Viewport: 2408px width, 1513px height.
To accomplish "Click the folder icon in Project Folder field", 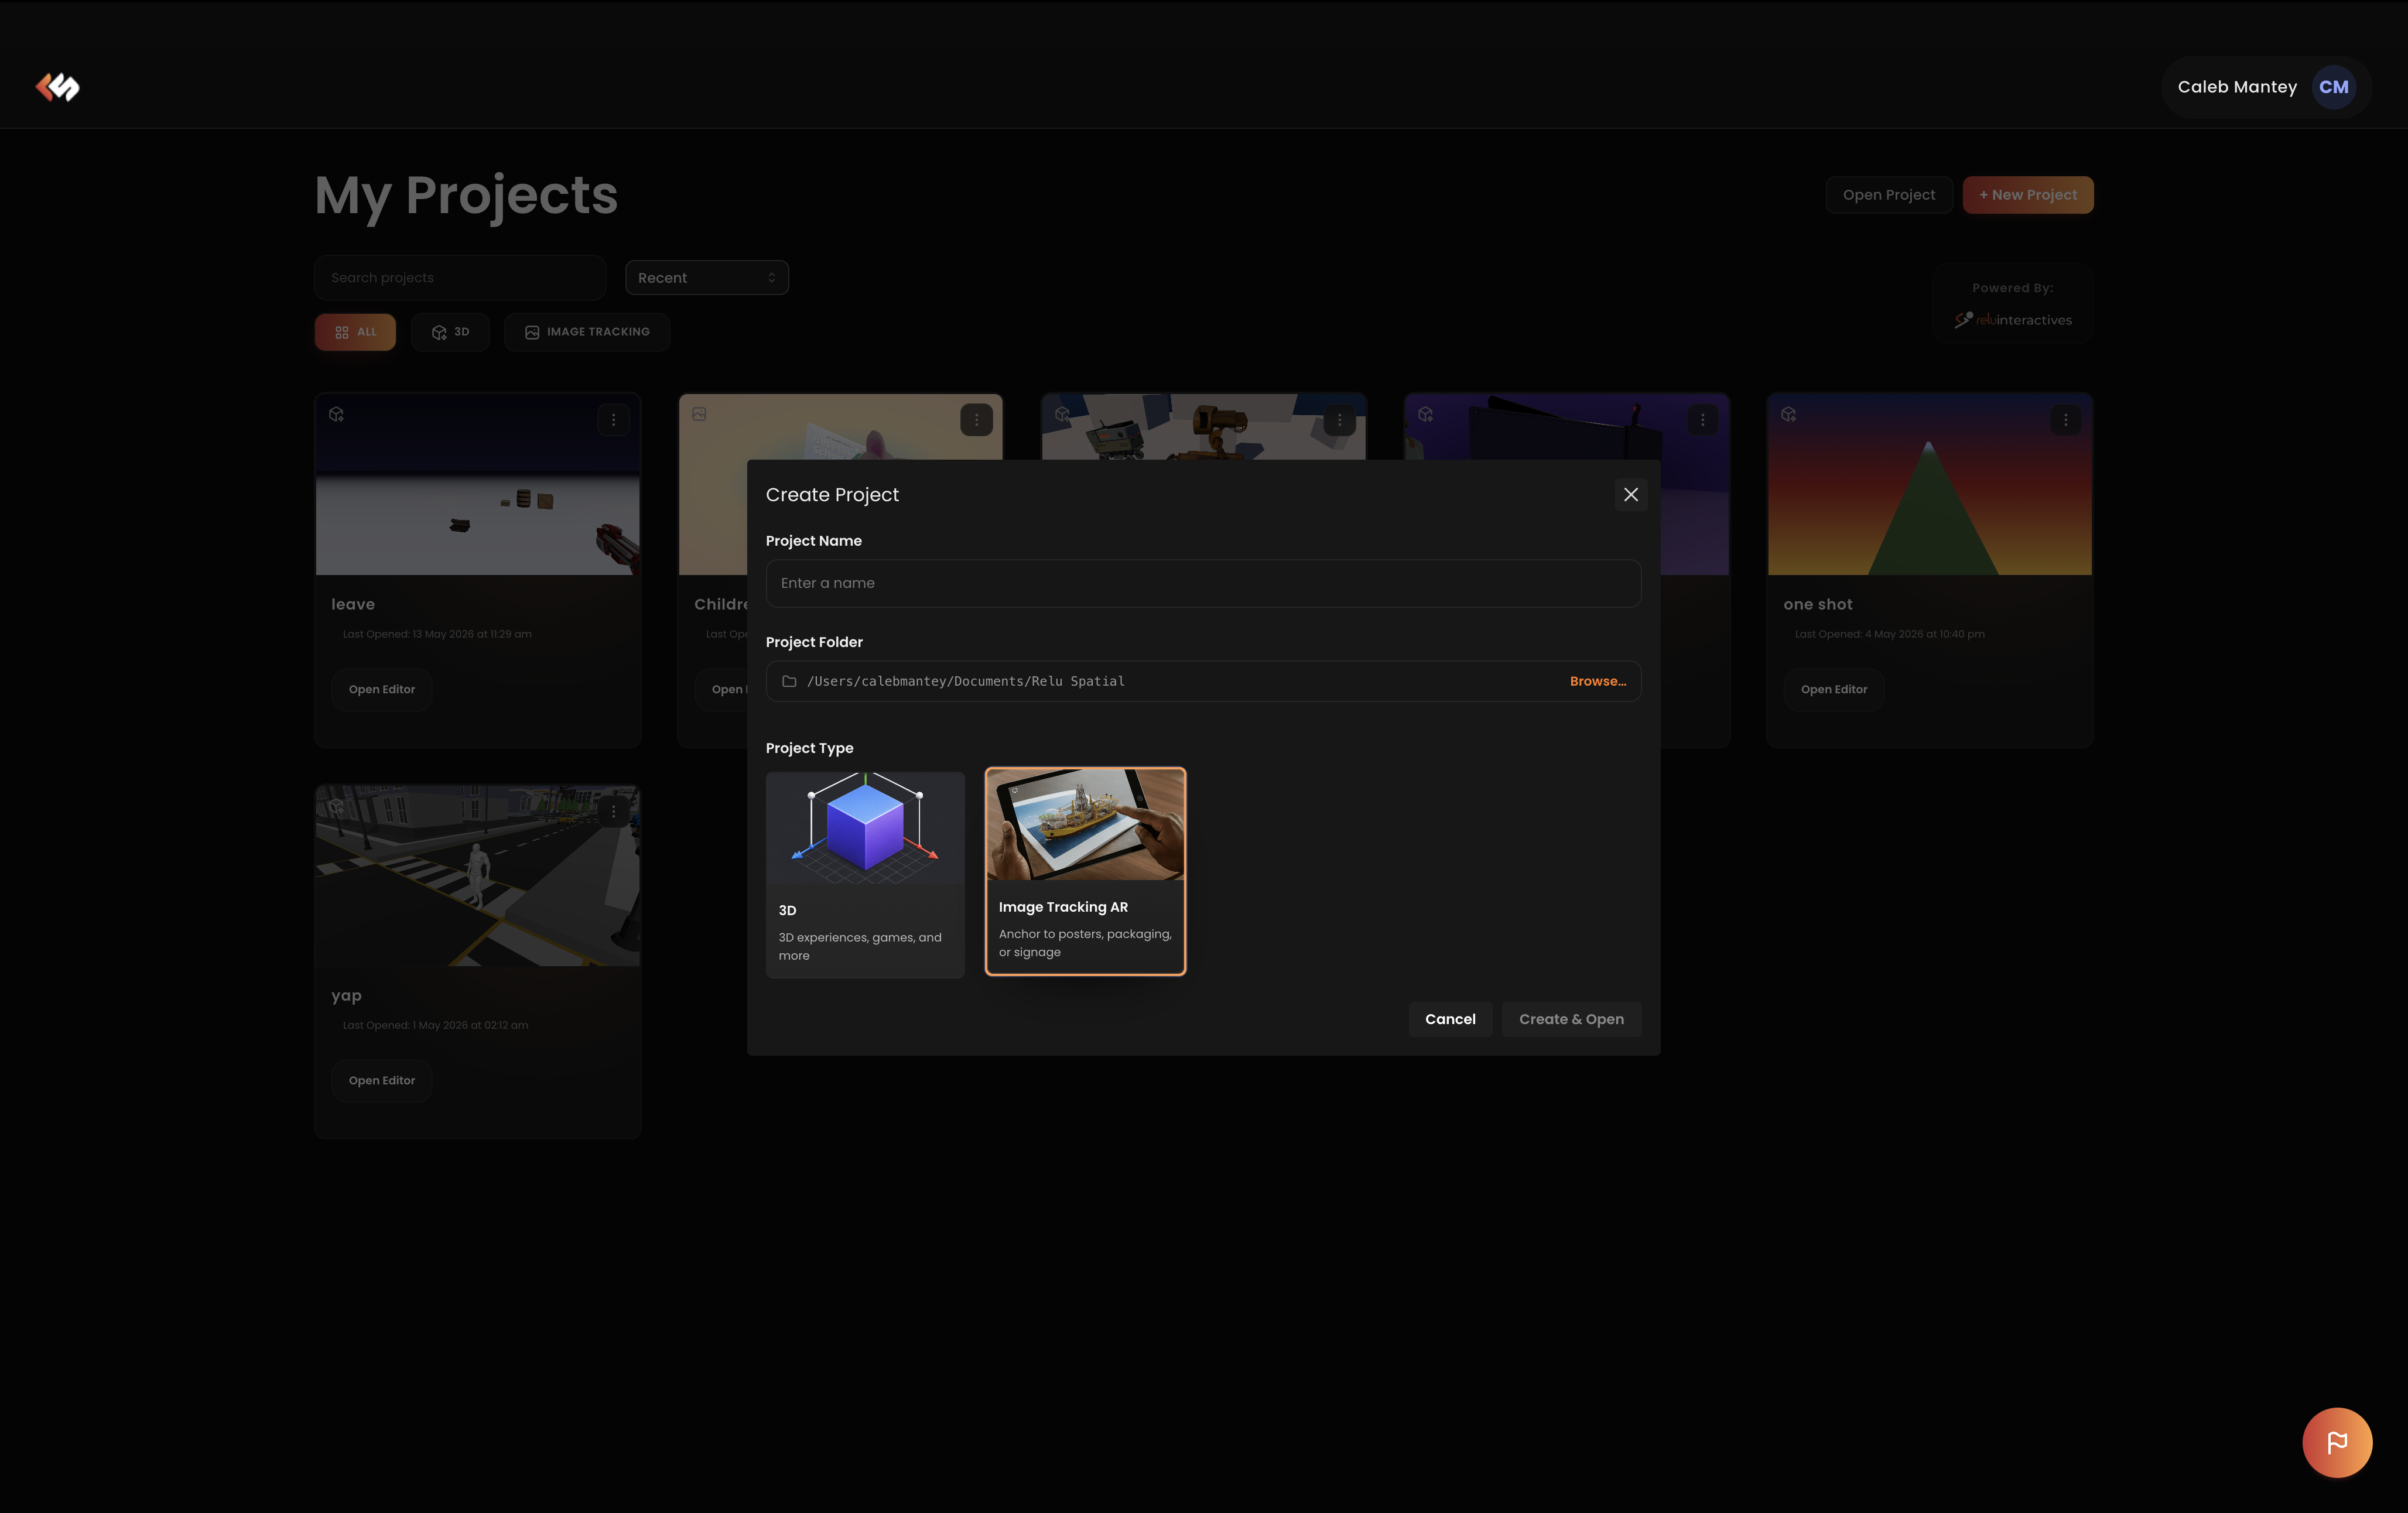I will (x=789, y=681).
